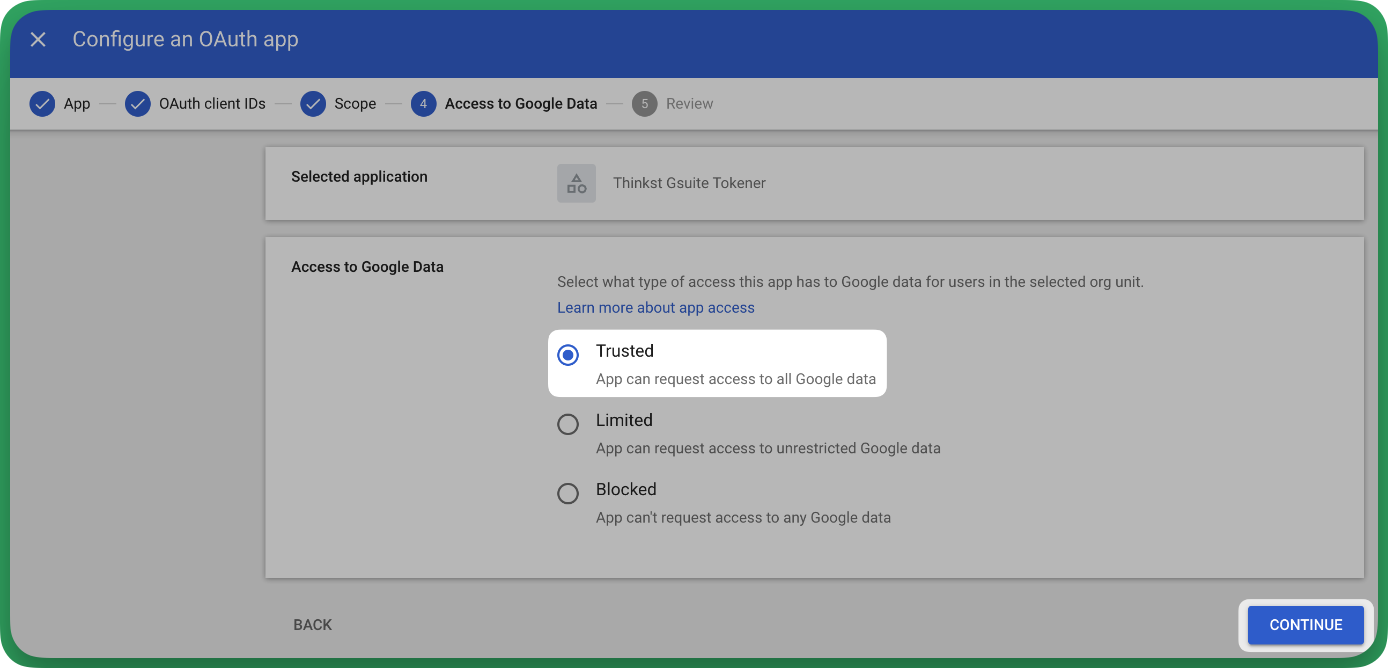The image size is (1388, 668).
Task: Click the step 4 number circle
Action: pos(424,104)
